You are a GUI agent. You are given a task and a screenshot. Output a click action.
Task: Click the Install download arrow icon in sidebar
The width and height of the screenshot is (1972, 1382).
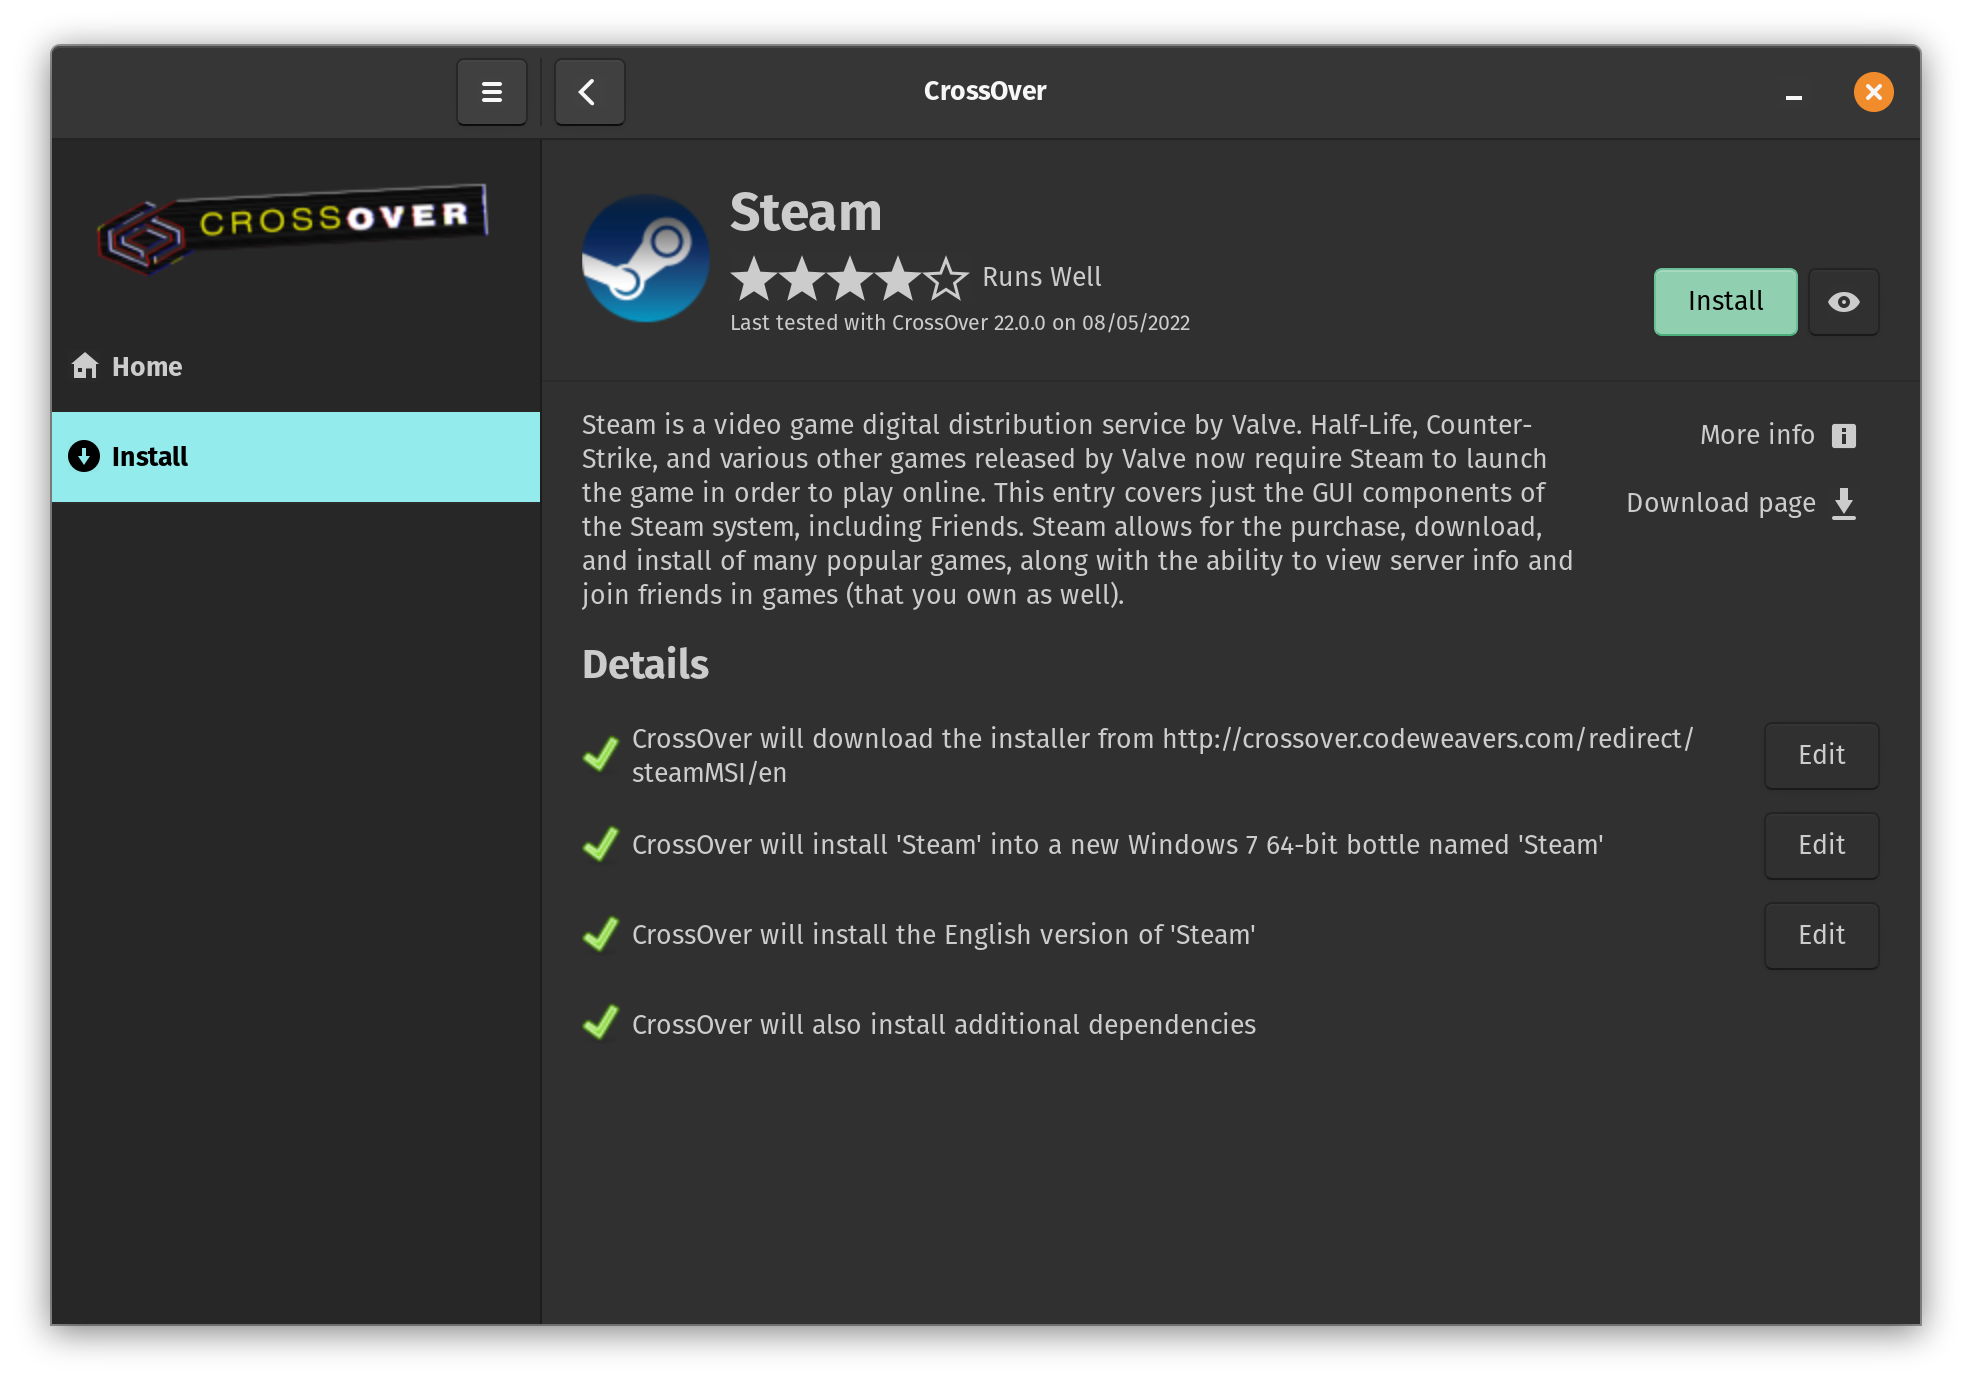pos(84,456)
